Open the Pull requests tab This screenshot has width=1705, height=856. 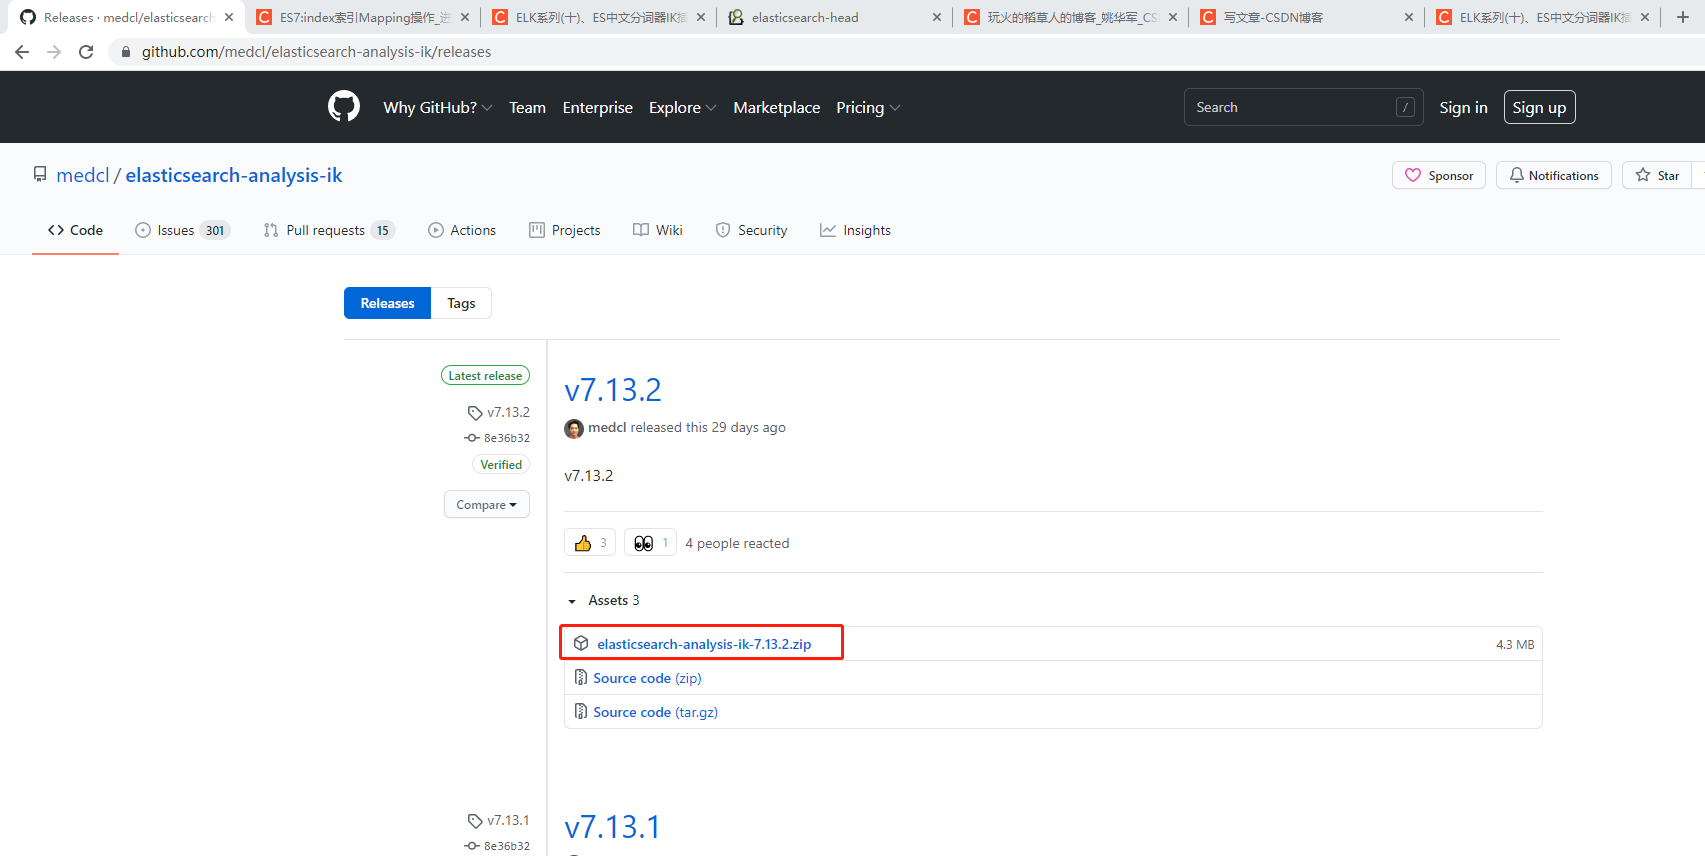329,230
